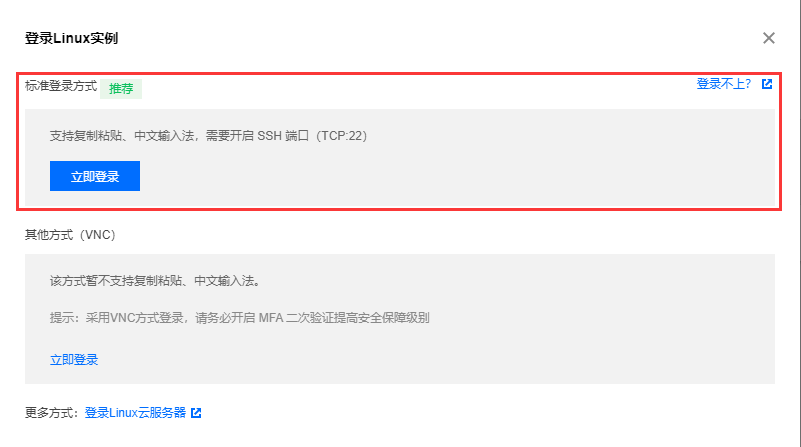Click the 其他方式 (VNC) heading
The height and width of the screenshot is (447, 801).
click(x=70, y=235)
